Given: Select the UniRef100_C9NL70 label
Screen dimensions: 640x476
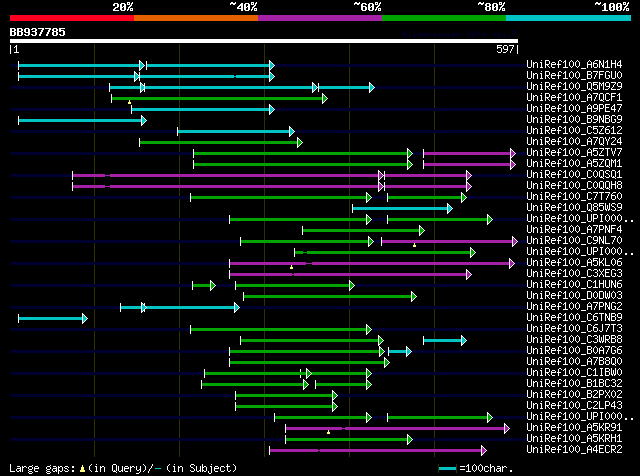Looking at the screenshot, I should [x=574, y=241].
